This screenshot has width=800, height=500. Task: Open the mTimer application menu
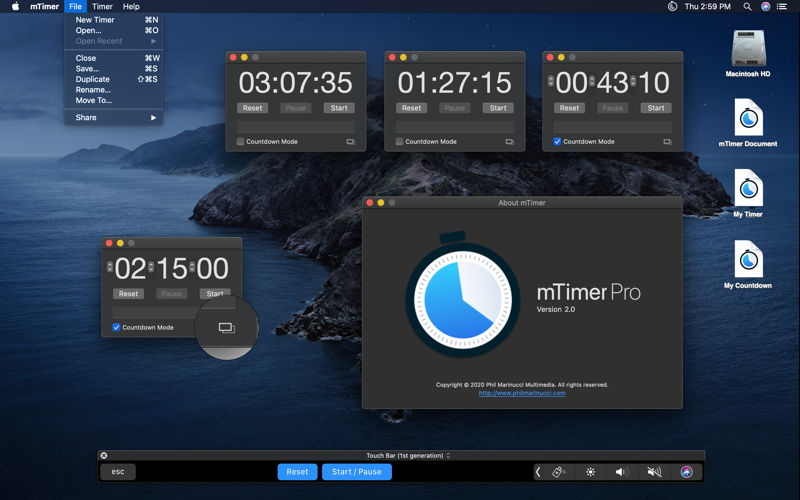44,7
